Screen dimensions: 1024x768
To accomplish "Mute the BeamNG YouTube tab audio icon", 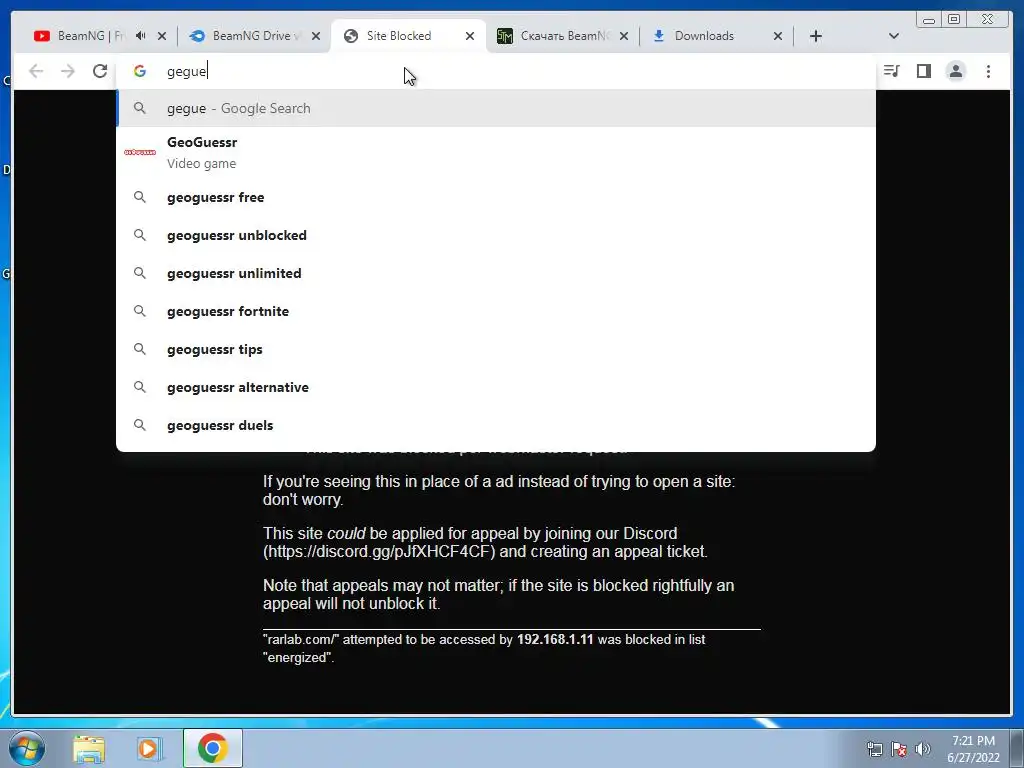I will (x=140, y=36).
